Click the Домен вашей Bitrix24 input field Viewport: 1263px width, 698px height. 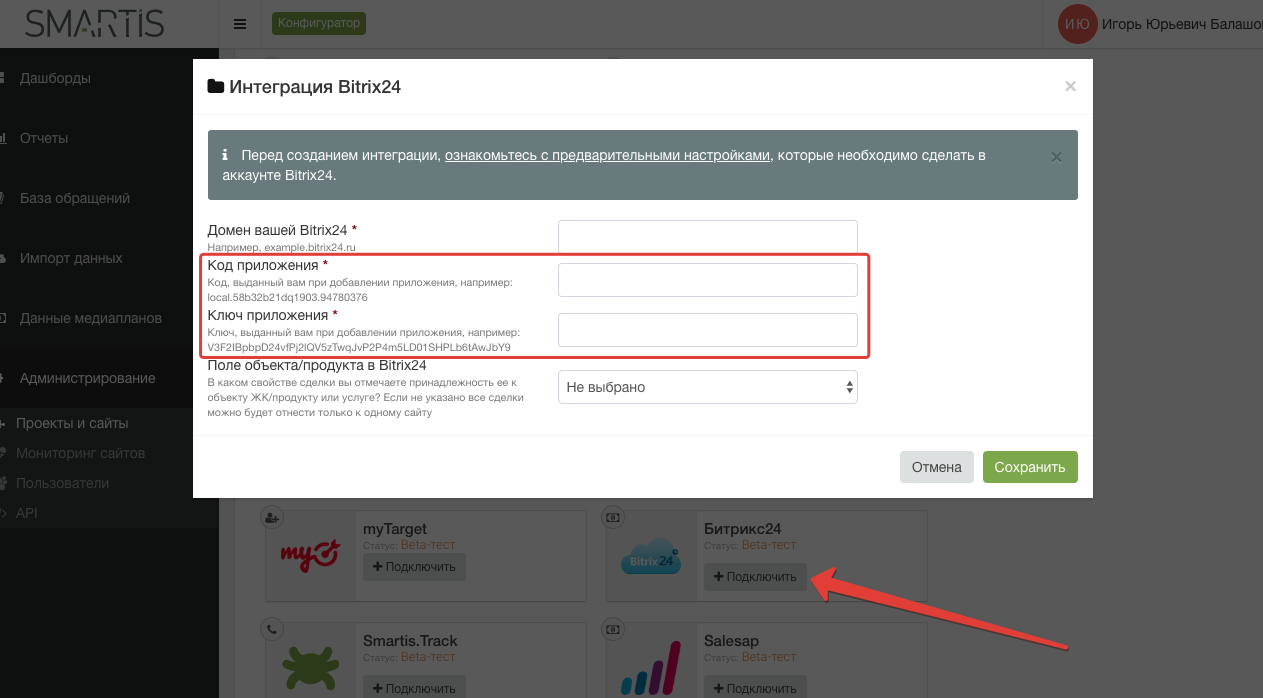tap(707, 237)
